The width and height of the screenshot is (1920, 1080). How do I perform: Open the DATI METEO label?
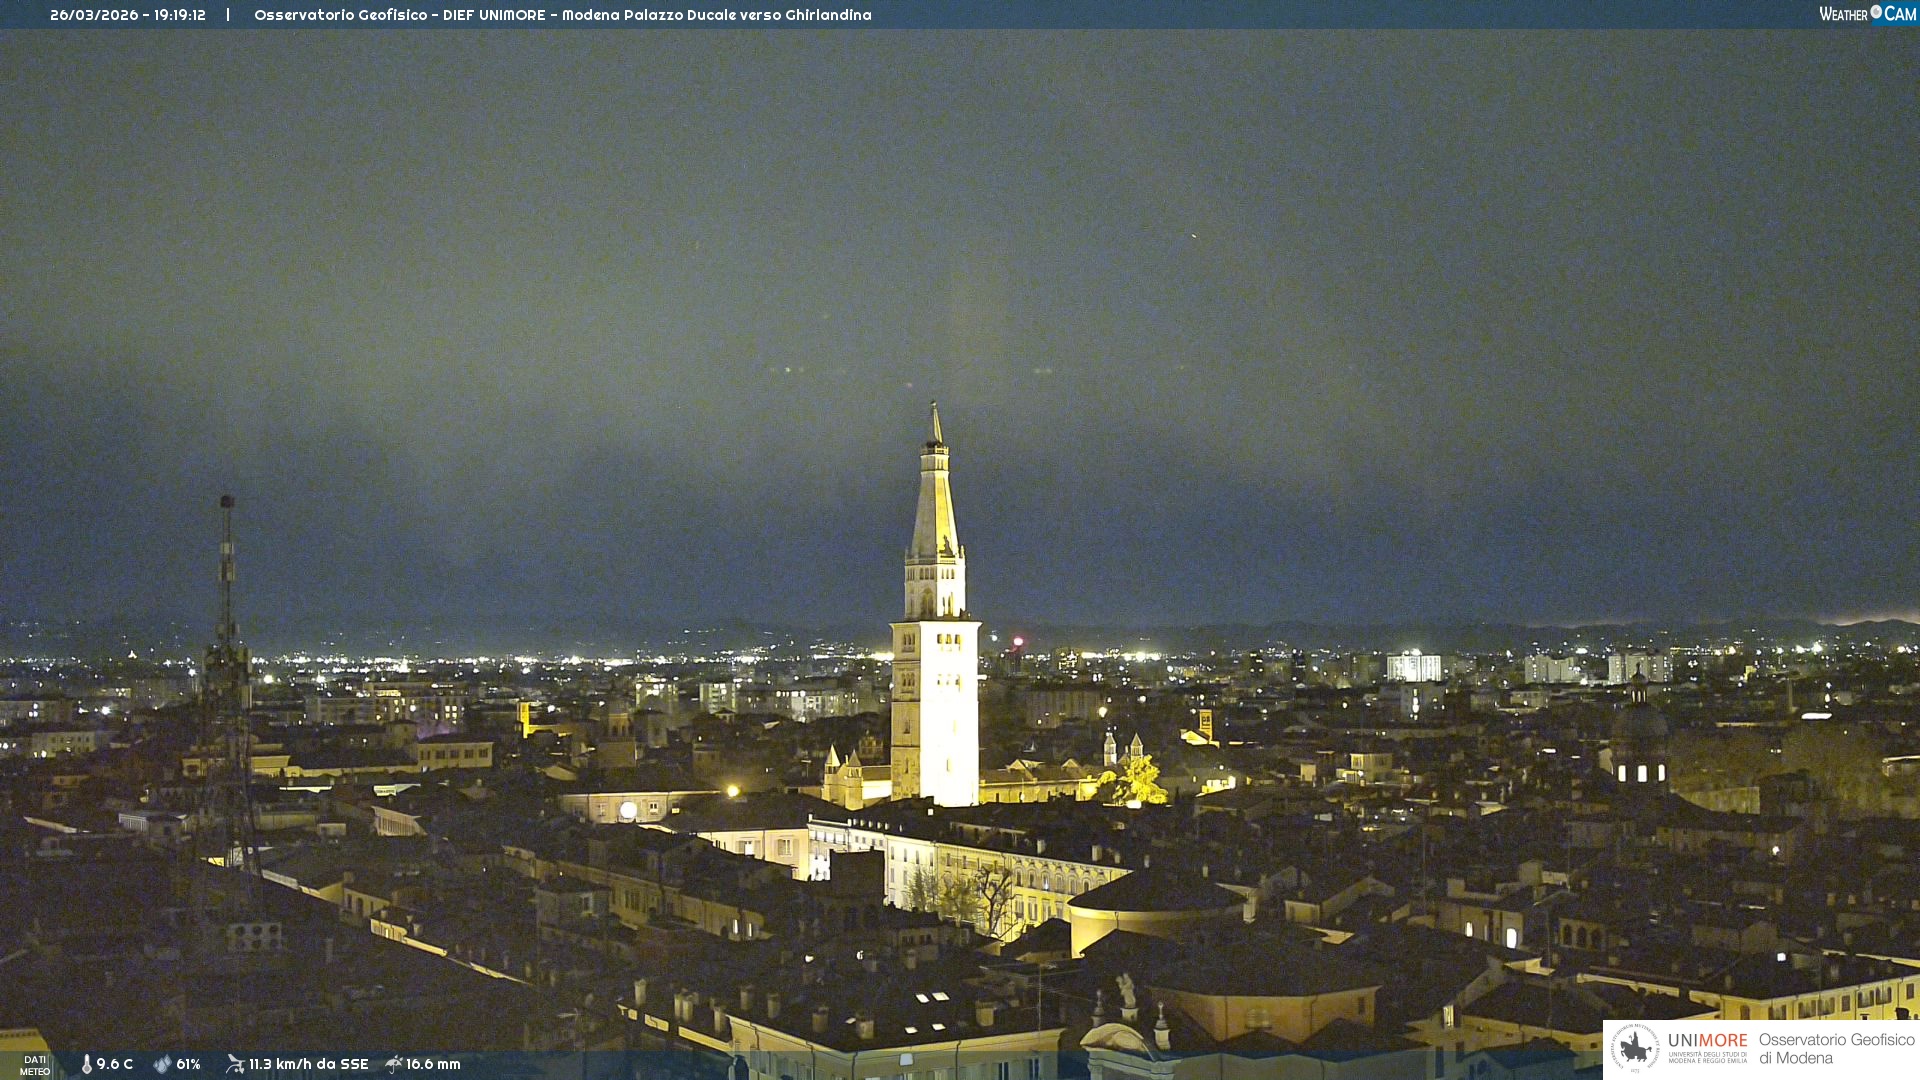point(35,1065)
